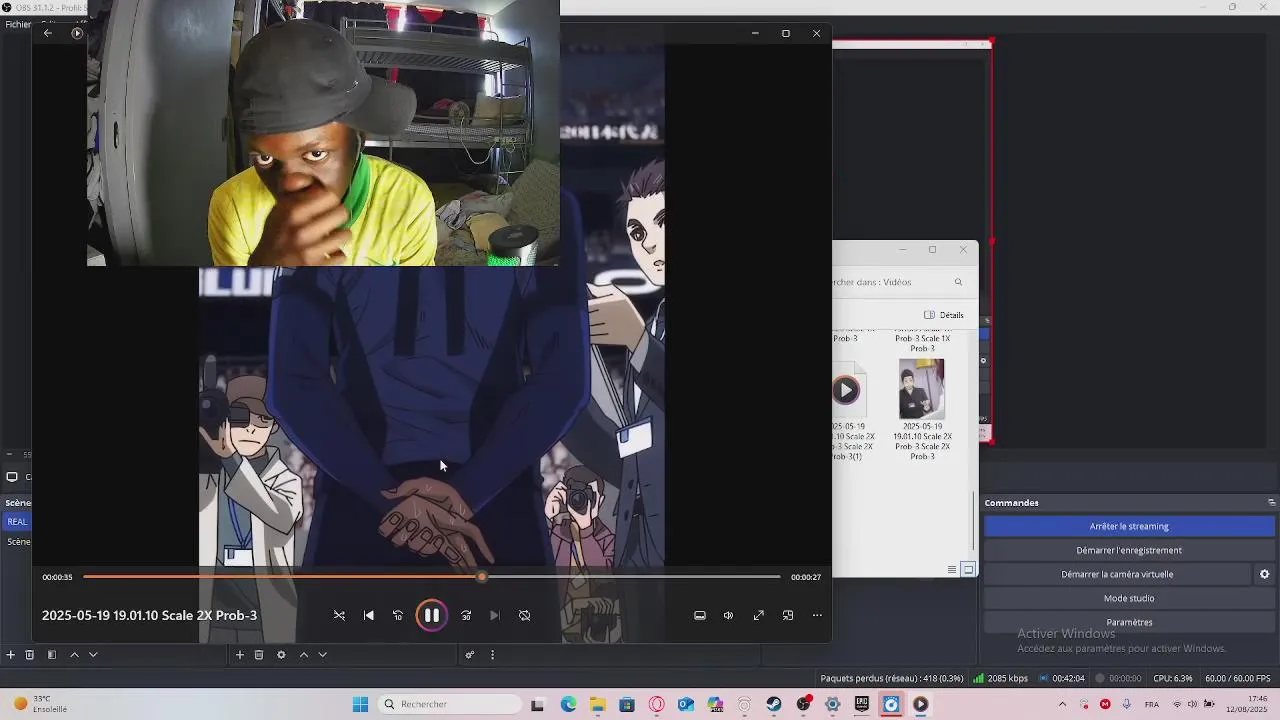Skip forward 30 seconds in the video
The image size is (1280, 720).
point(466,616)
